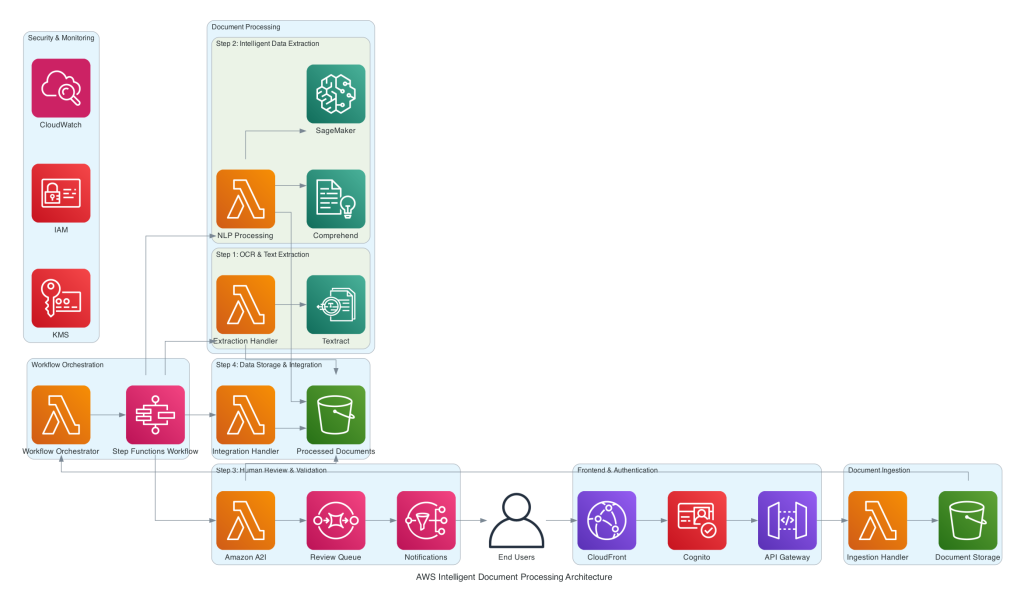This screenshot has height=593, width=1024.
Task: Click the KMS key icon
Action: (x=61, y=298)
